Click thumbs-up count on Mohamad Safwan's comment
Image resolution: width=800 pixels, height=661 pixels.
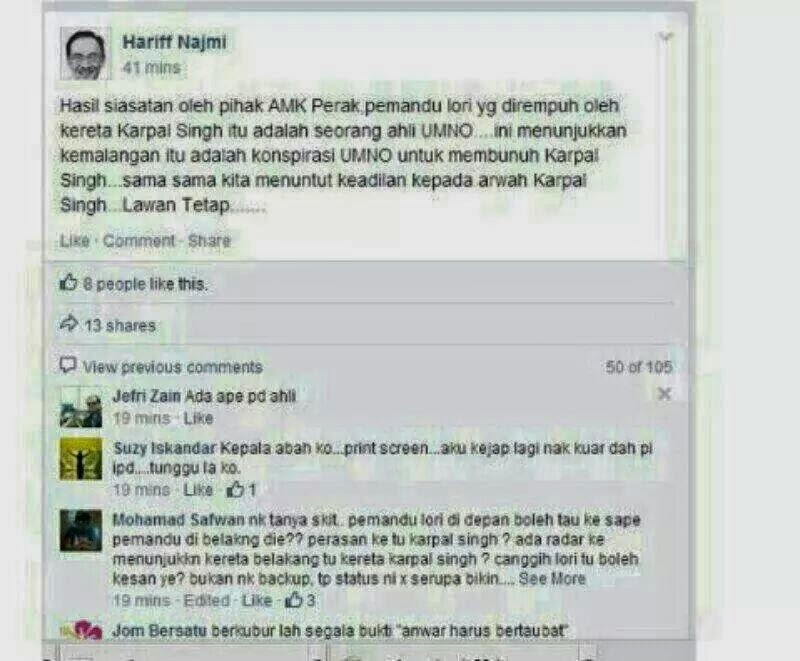(x=300, y=600)
